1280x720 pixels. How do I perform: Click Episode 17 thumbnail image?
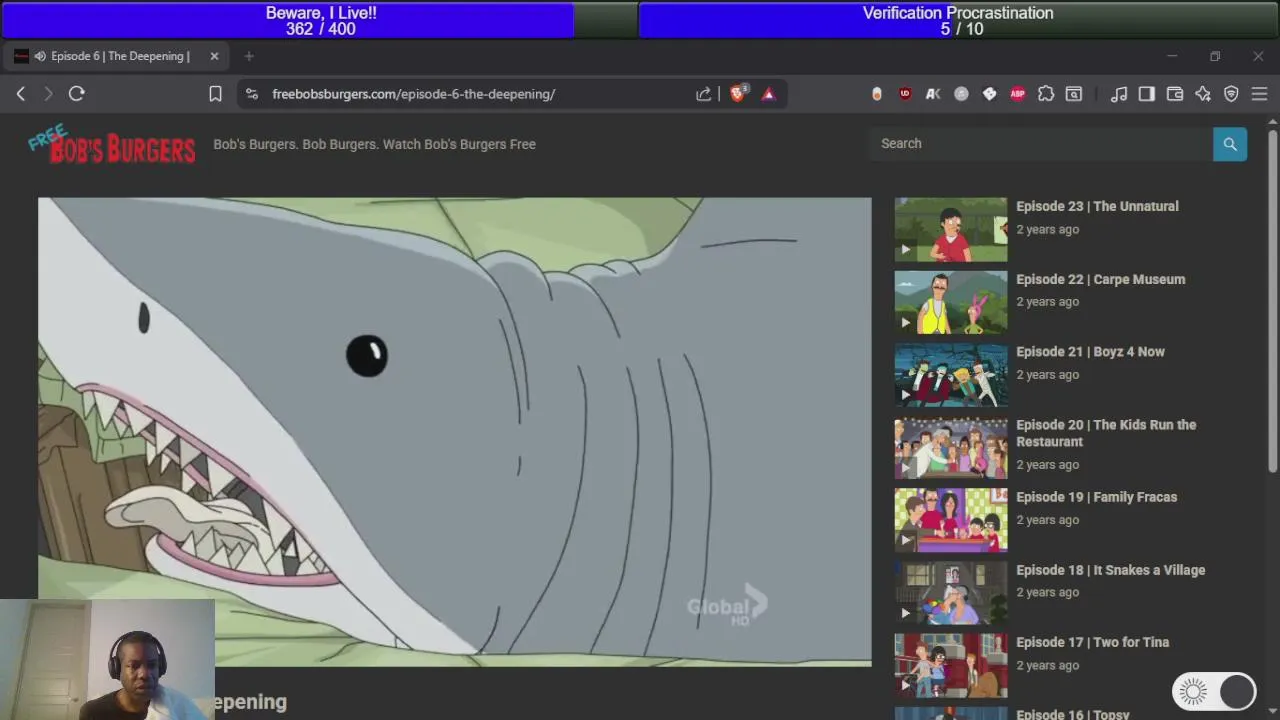click(951, 666)
